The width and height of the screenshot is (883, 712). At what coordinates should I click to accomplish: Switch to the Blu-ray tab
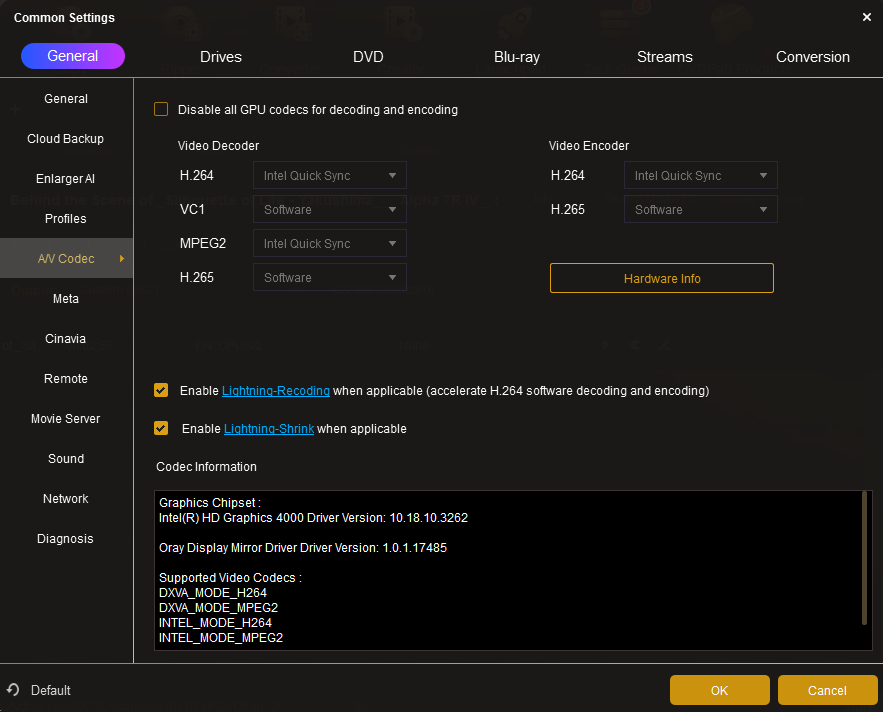(517, 57)
